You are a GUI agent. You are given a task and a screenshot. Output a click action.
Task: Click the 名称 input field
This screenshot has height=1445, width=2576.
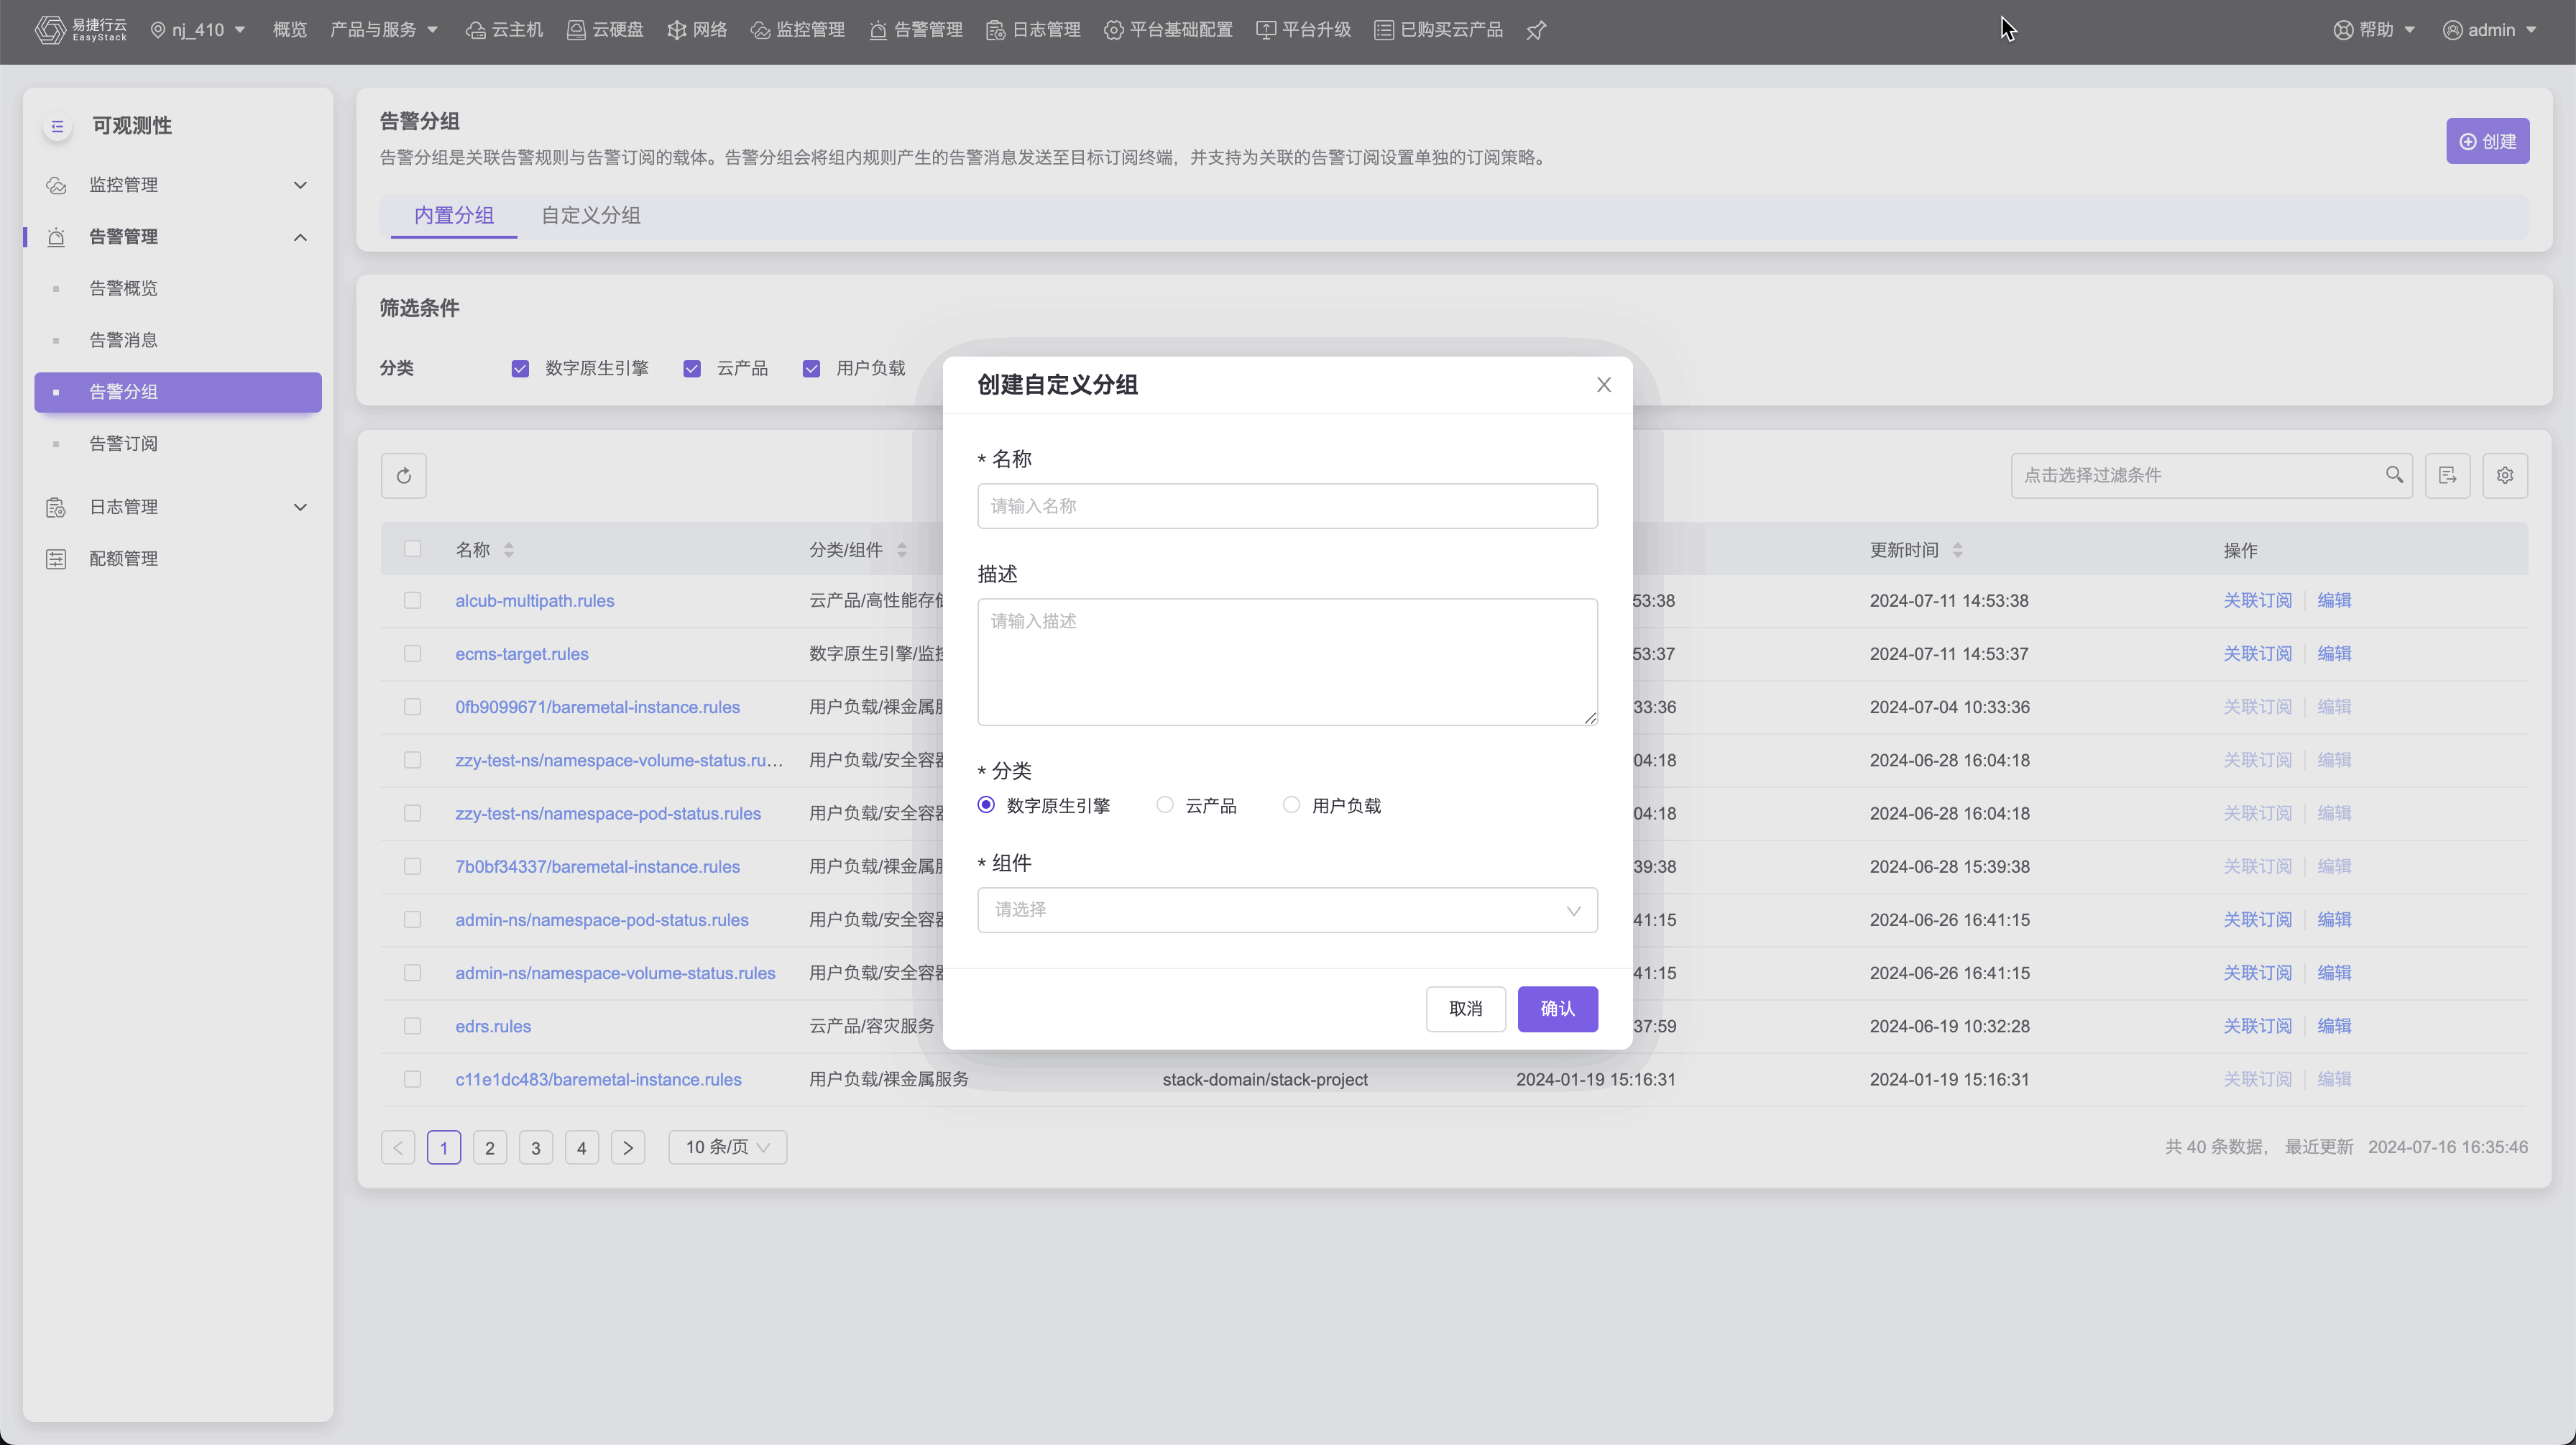tap(1286, 506)
